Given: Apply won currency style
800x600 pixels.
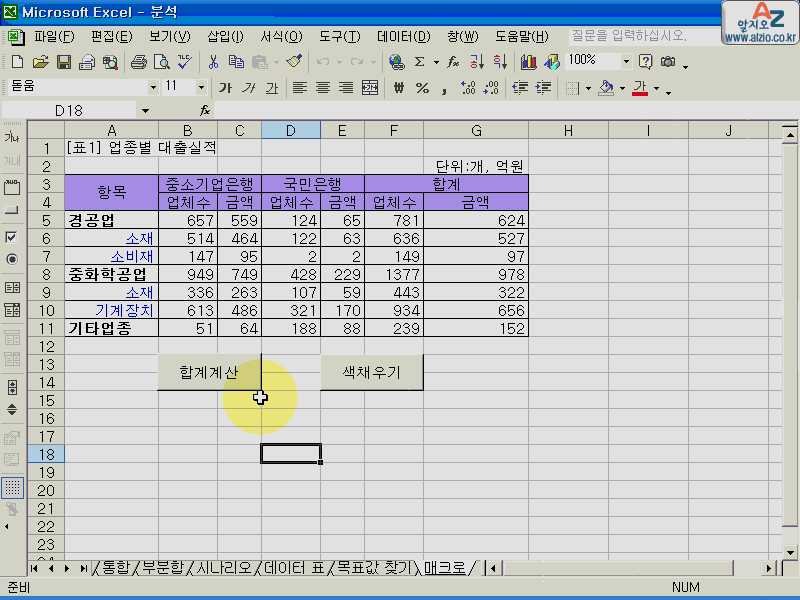Looking at the screenshot, I should click(x=399, y=88).
